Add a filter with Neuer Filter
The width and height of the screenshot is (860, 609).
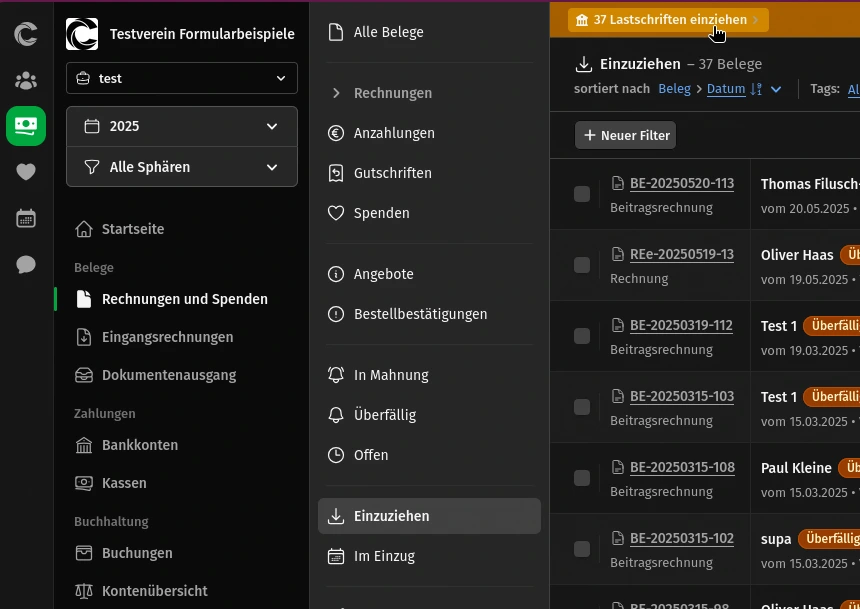pyautogui.click(x=625, y=135)
